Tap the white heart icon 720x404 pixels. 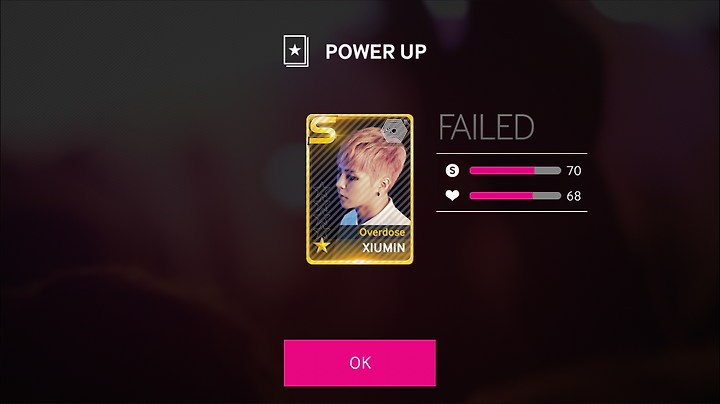(x=452, y=196)
